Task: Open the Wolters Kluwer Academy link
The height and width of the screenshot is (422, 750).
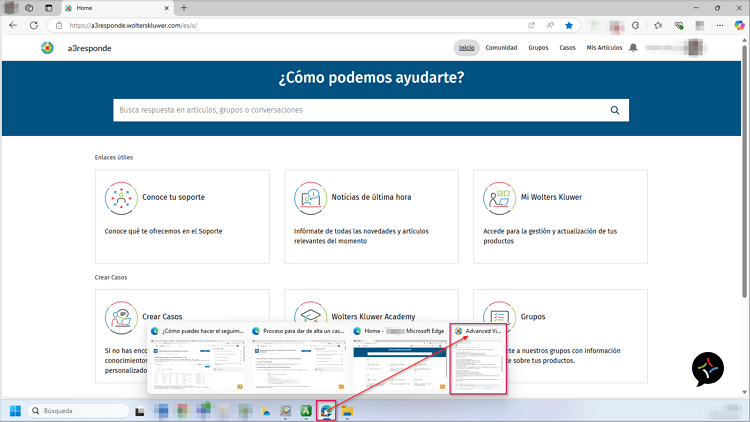Action: click(373, 317)
